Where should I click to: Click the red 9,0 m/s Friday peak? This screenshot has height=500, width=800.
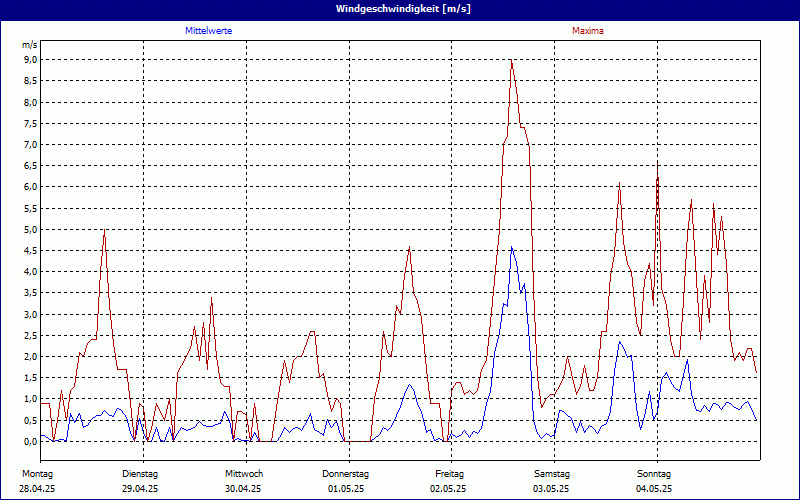(511, 60)
